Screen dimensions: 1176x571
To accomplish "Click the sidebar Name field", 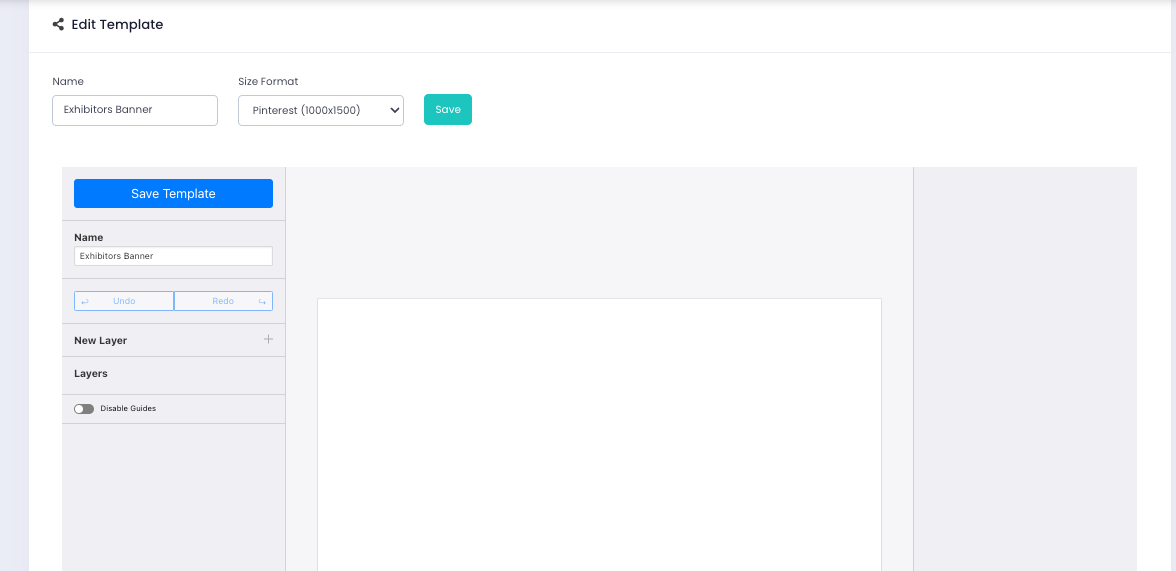I will 173,256.
